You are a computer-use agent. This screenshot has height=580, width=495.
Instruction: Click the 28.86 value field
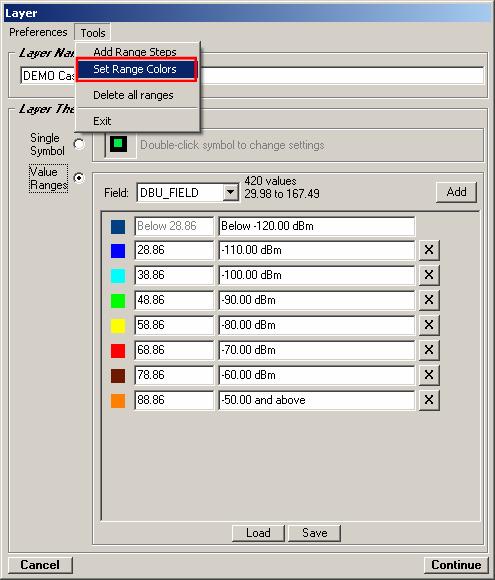coord(174,250)
